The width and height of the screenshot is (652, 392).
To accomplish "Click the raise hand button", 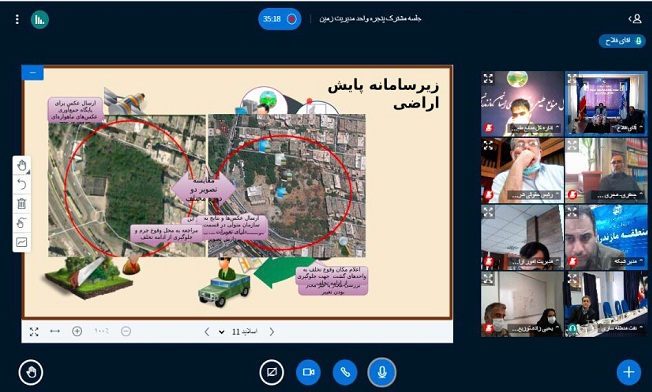I will [x=31, y=372].
